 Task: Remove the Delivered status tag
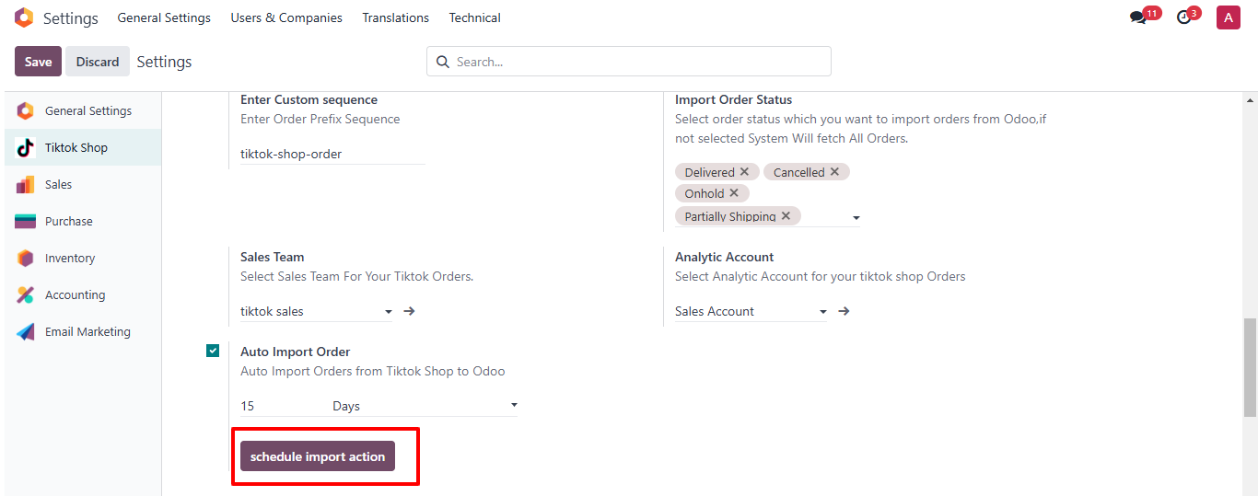(x=744, y=172)
